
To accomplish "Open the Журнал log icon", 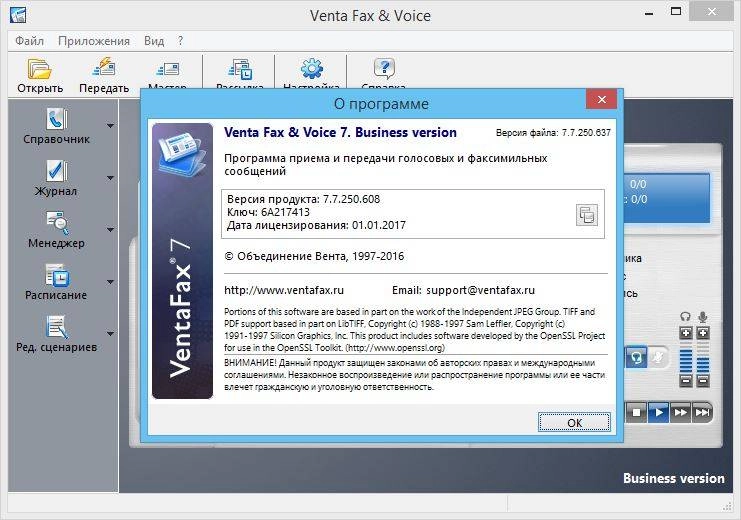I will click(x=56, y=171).
